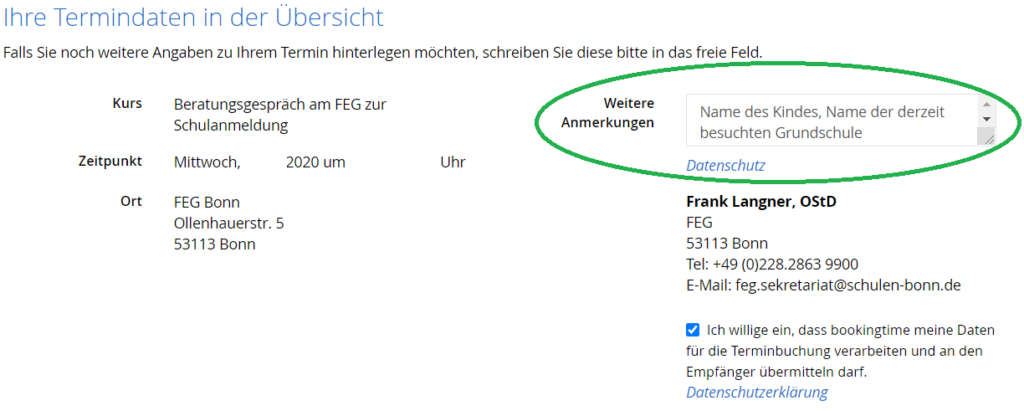The width and height of the screenshot is (1024, 411).
Task: Click the 'Ort' label
Action: click(131, 201)
